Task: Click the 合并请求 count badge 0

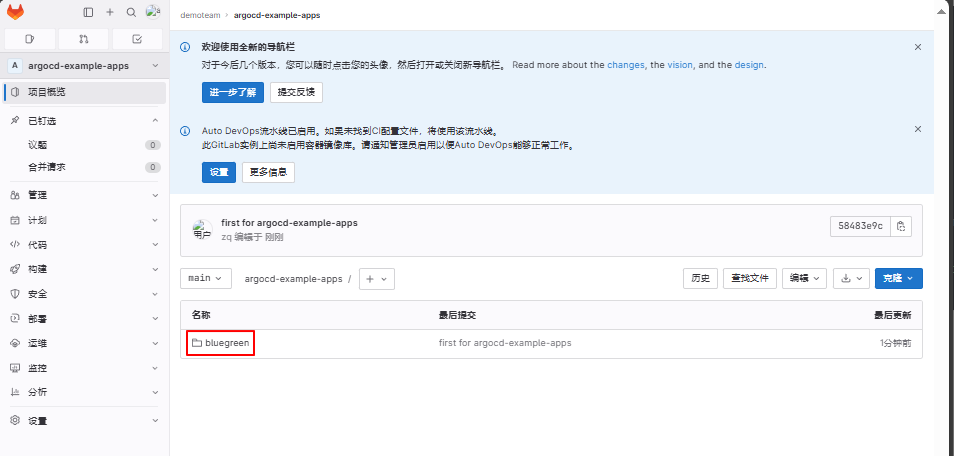Action: 153,167
